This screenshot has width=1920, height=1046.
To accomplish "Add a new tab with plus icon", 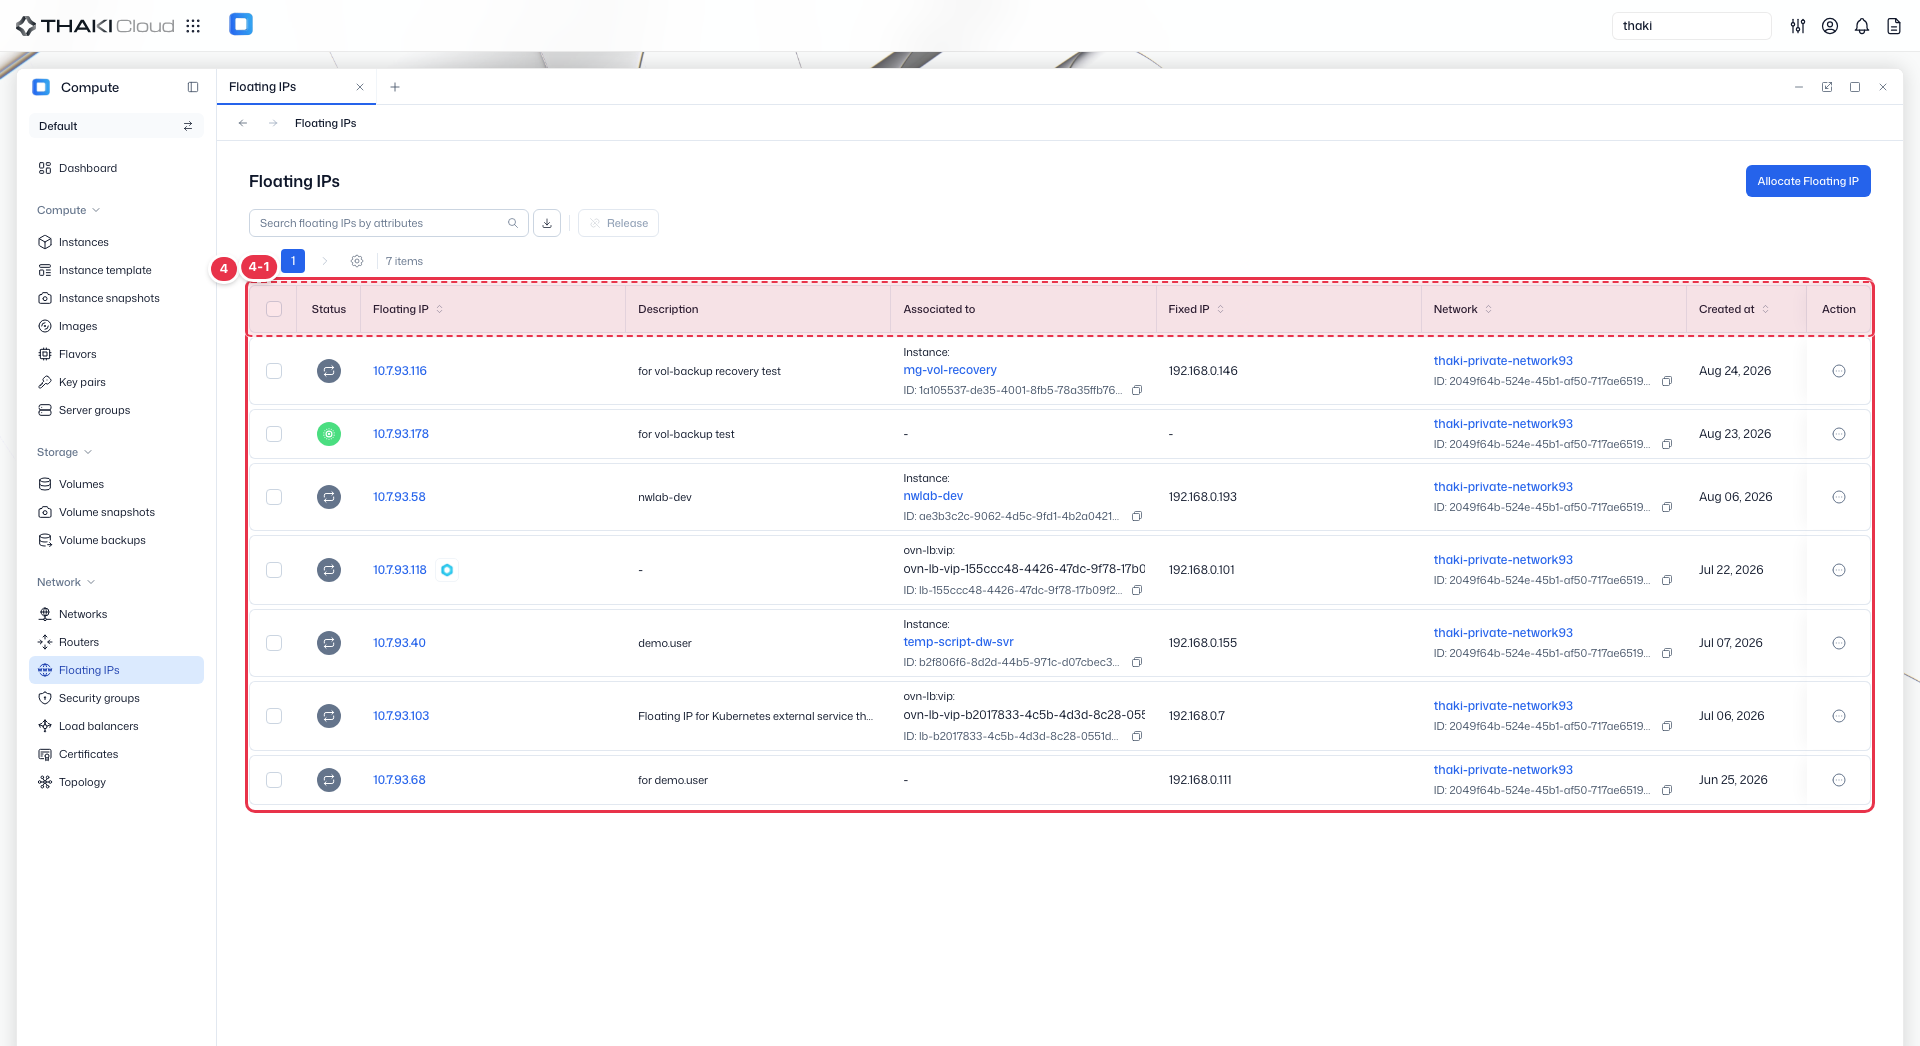I will coord(395,87).
